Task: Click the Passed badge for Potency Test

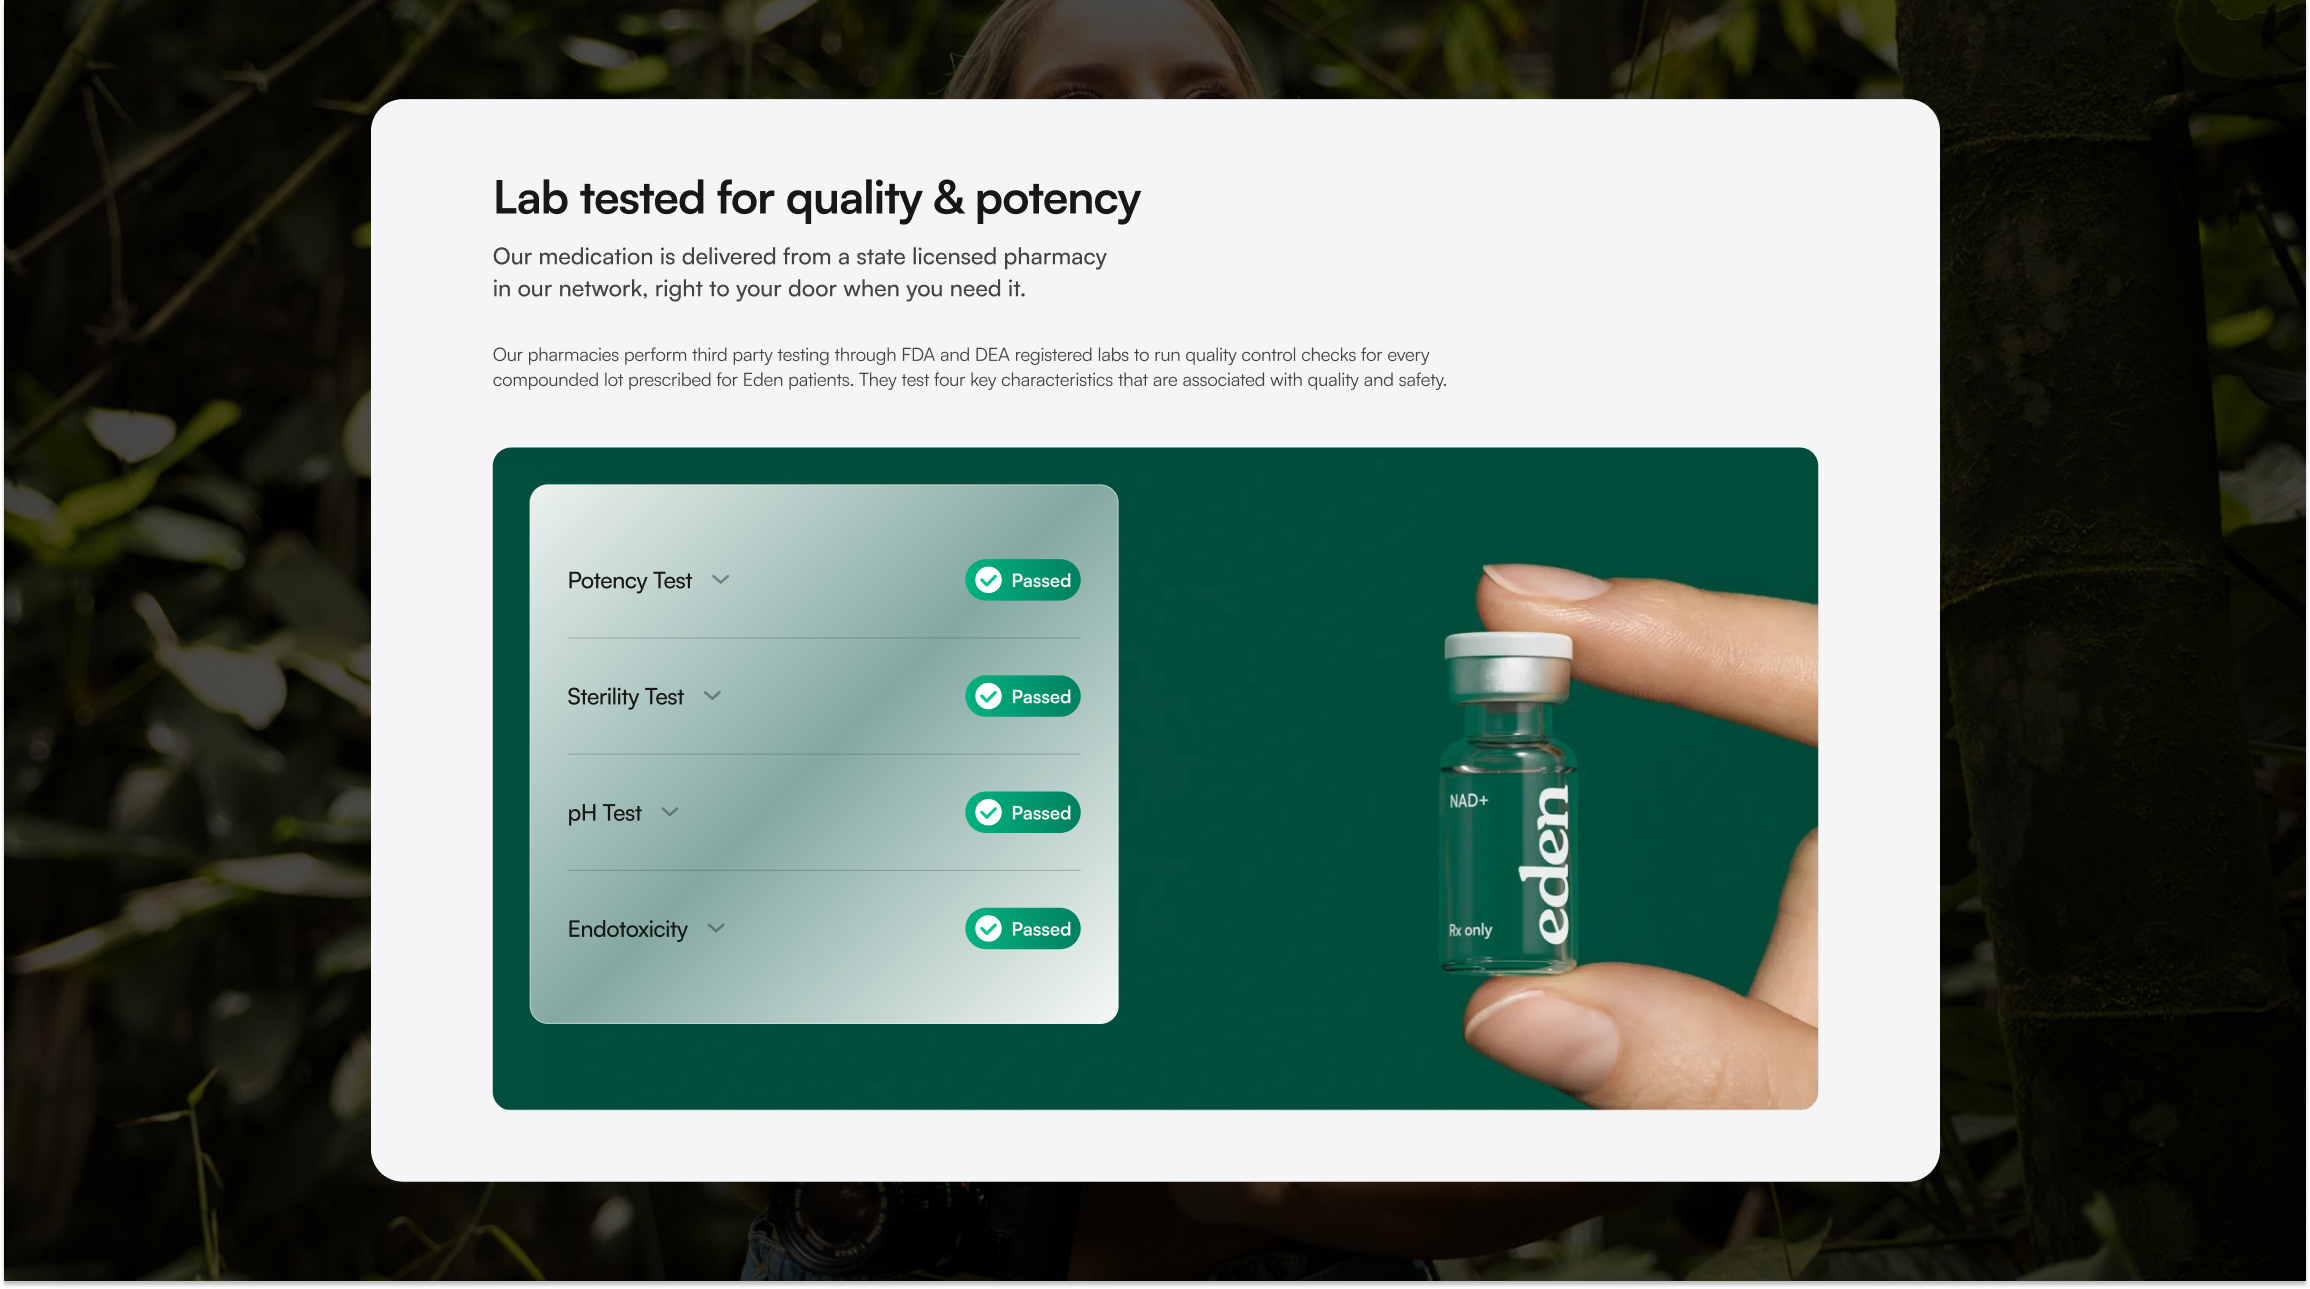Action: point(1022,580)
